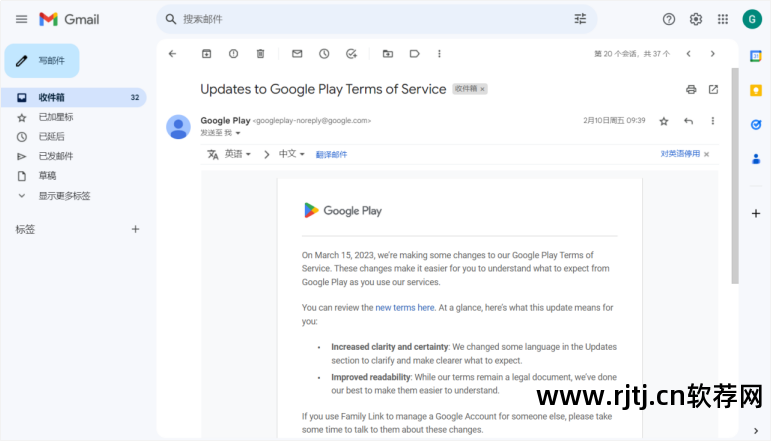Open email in a new window

(713, 89)
